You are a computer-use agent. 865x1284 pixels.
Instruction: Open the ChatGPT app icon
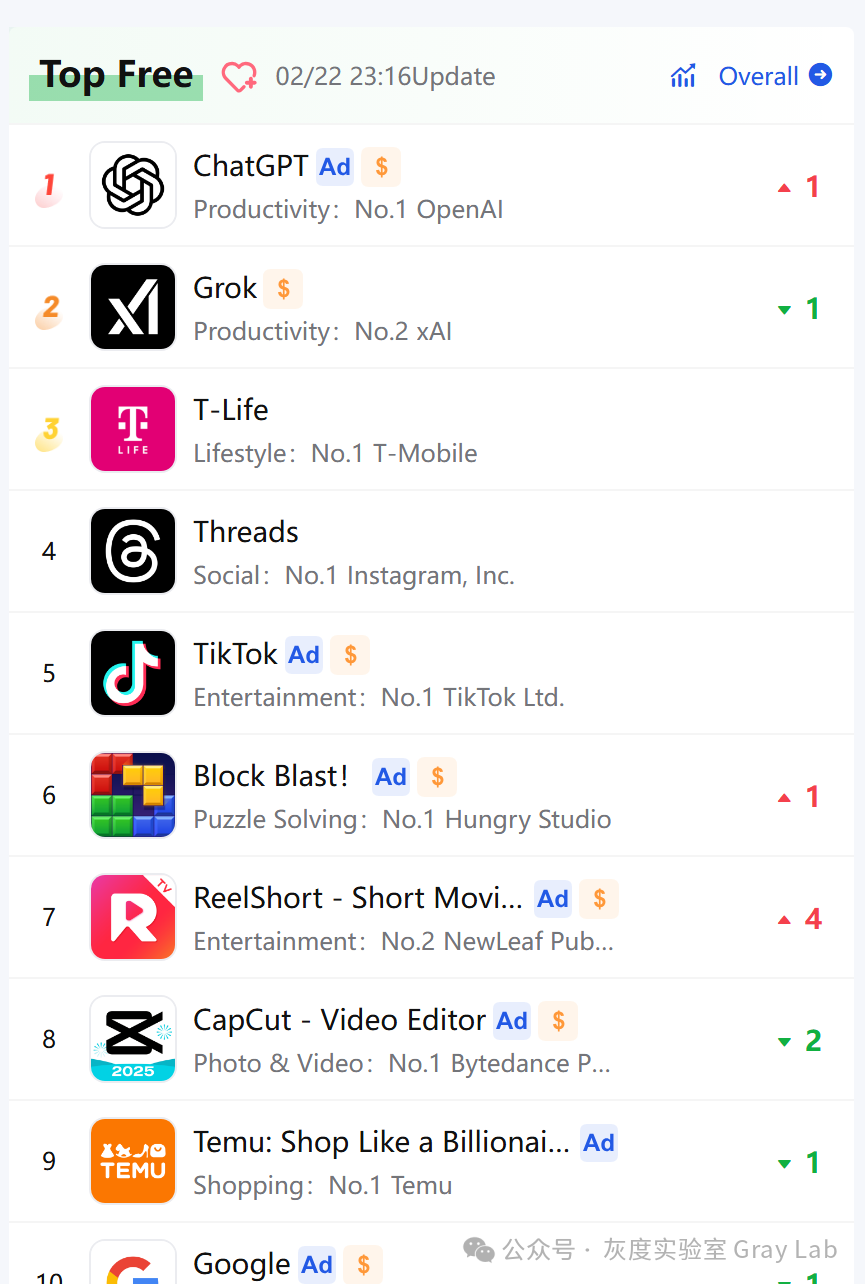[x=133, y=185]
